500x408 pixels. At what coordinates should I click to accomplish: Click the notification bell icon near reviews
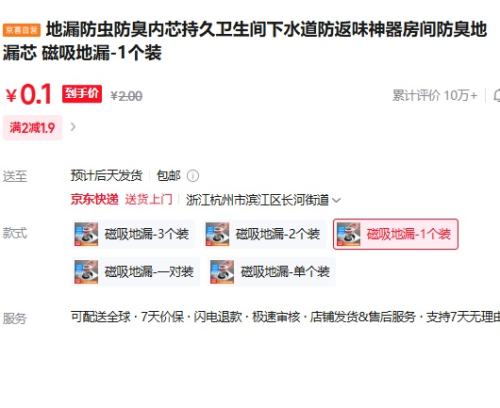497,96
